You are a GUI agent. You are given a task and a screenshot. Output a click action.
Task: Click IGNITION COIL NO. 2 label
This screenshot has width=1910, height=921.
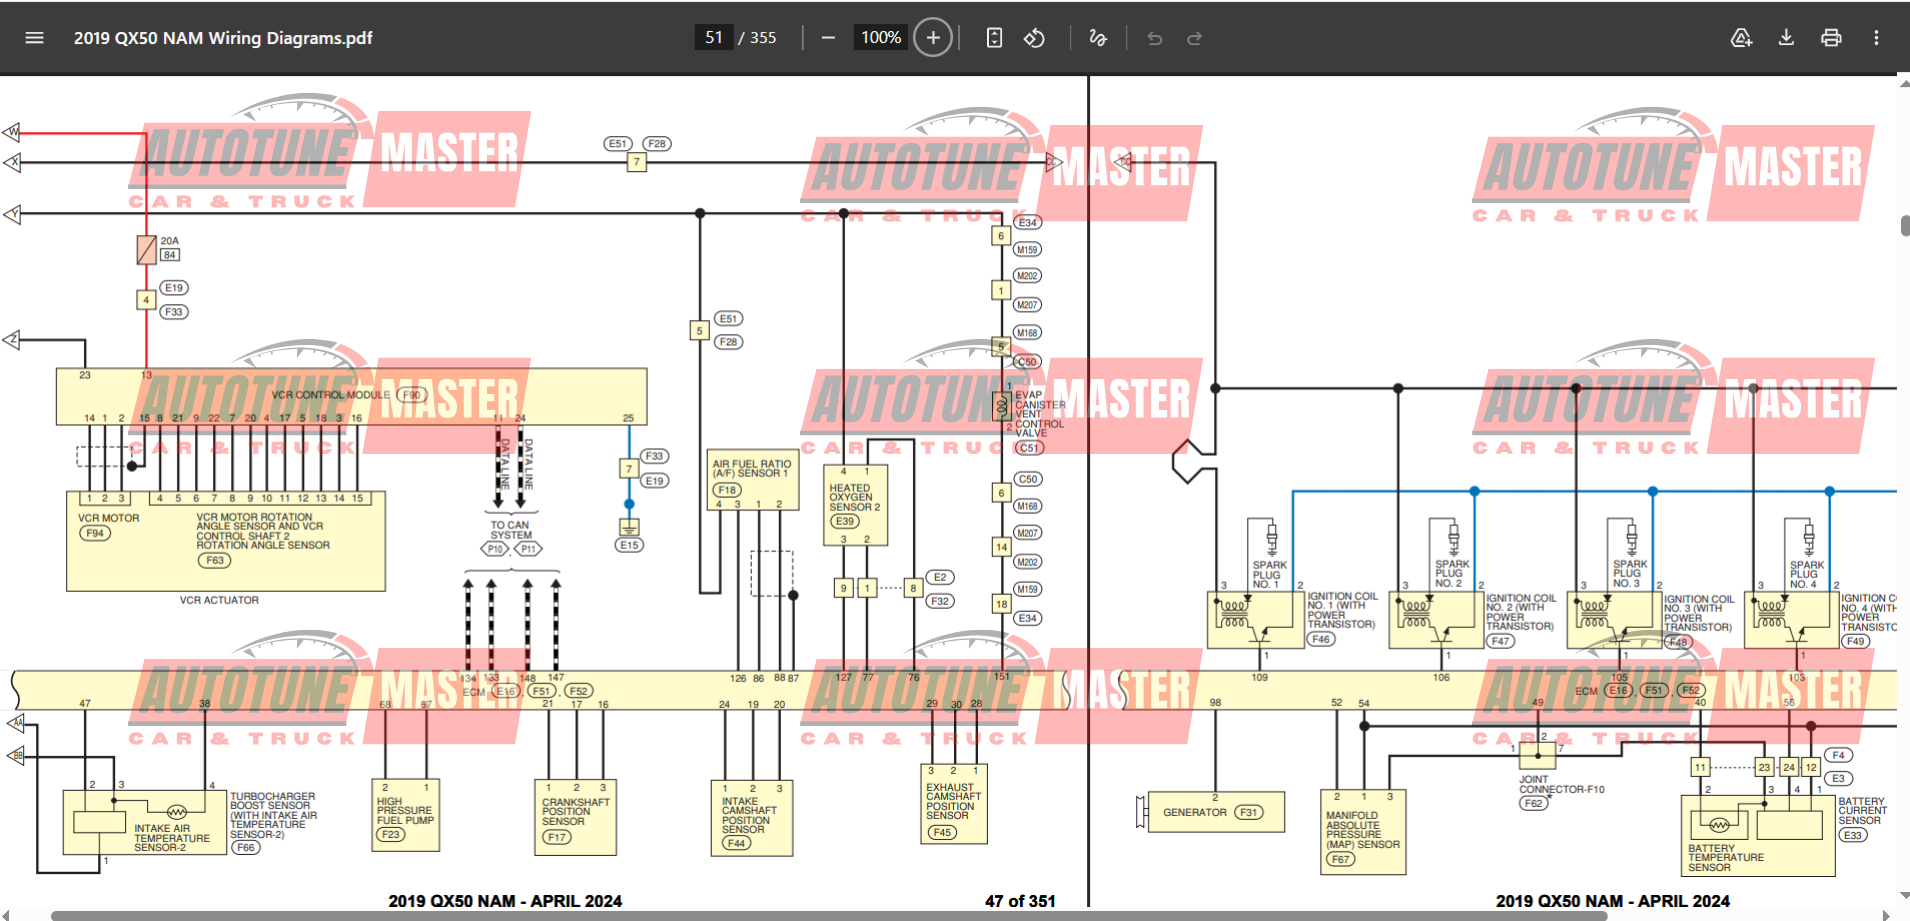coord(1520,612)
